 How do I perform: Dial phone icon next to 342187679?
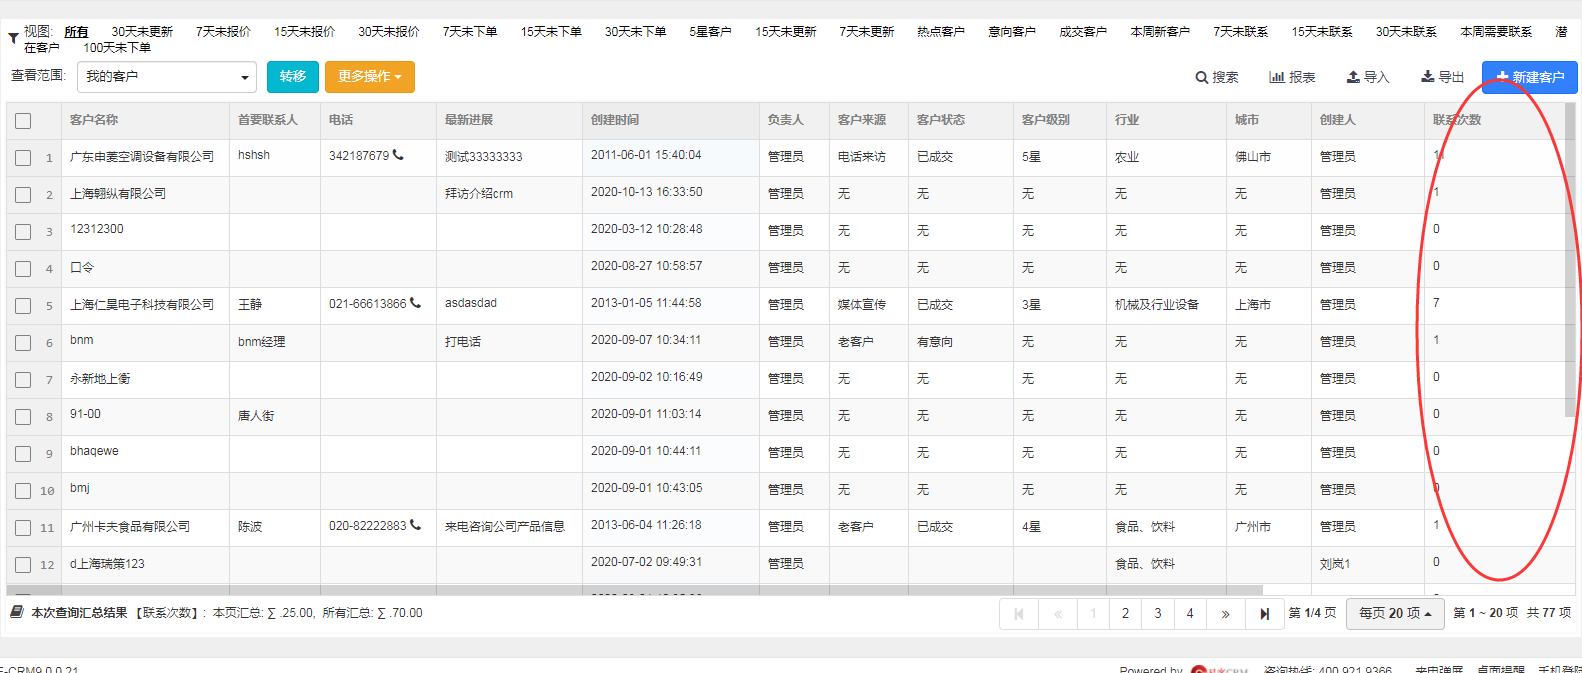pyautogui.click(x=398, y=155)
